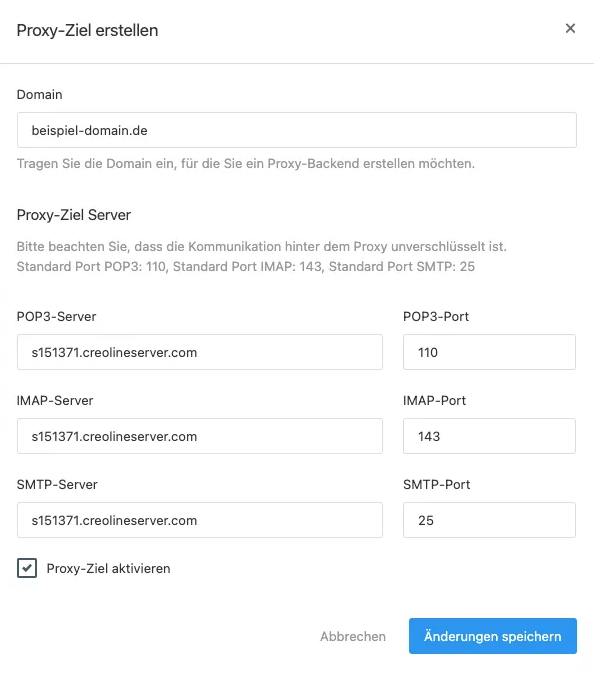594x673 pixels.
Task: Select the POP3-Server hostname input
Action: pos(200,352)
